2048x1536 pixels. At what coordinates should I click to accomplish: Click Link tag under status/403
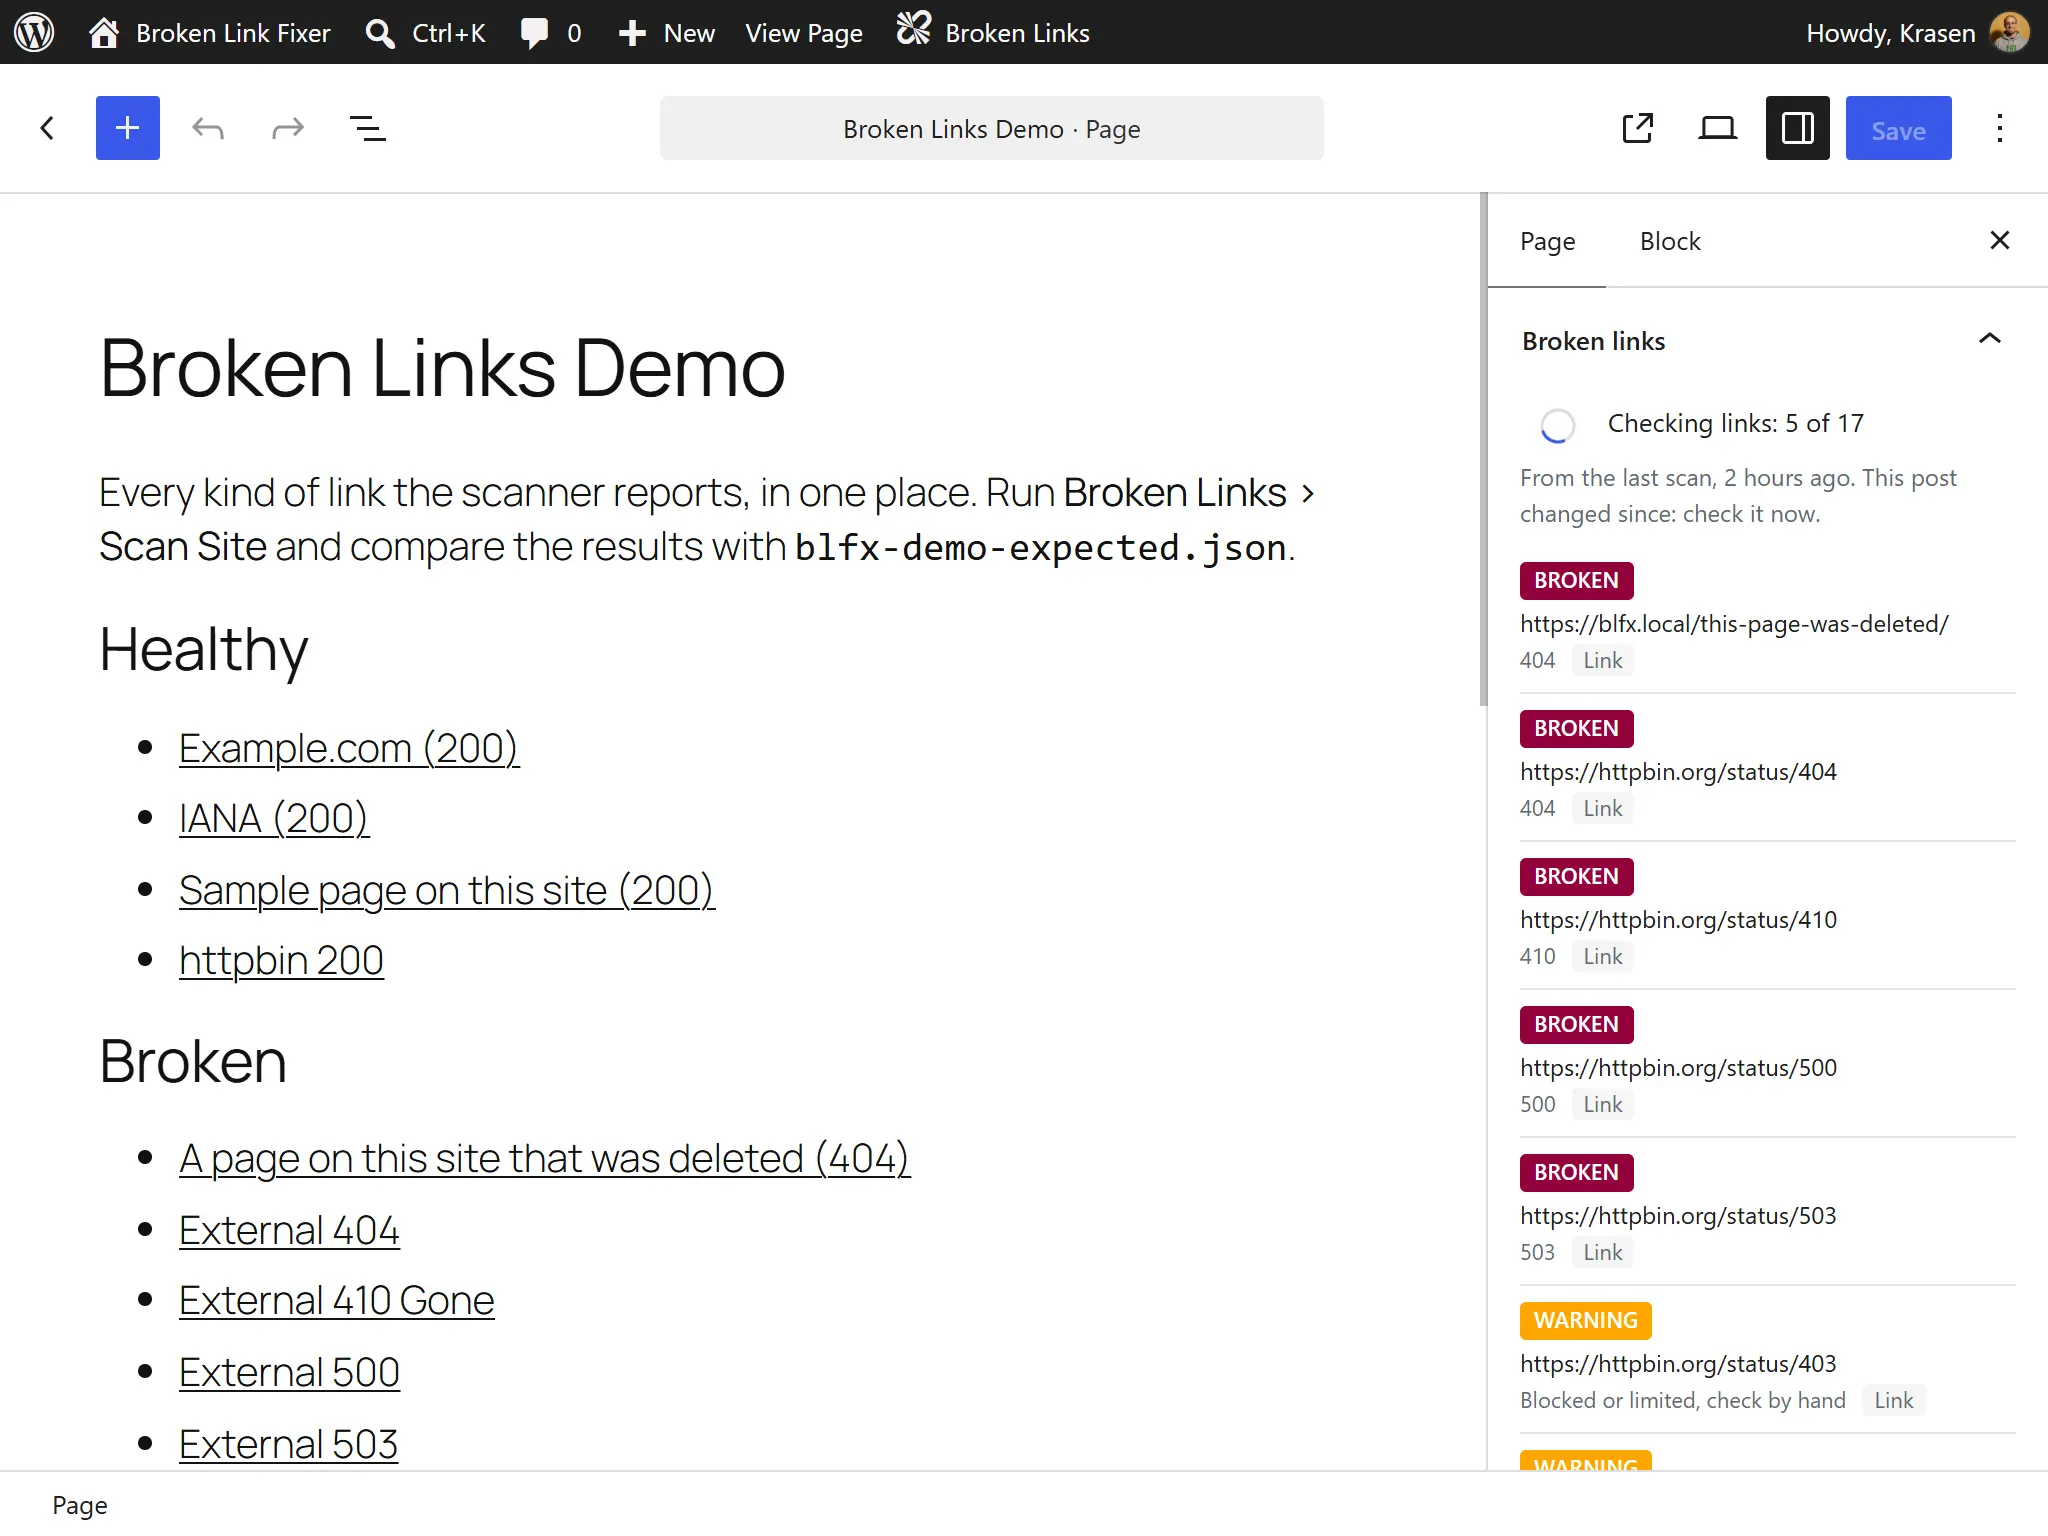click(1893, 1400)
